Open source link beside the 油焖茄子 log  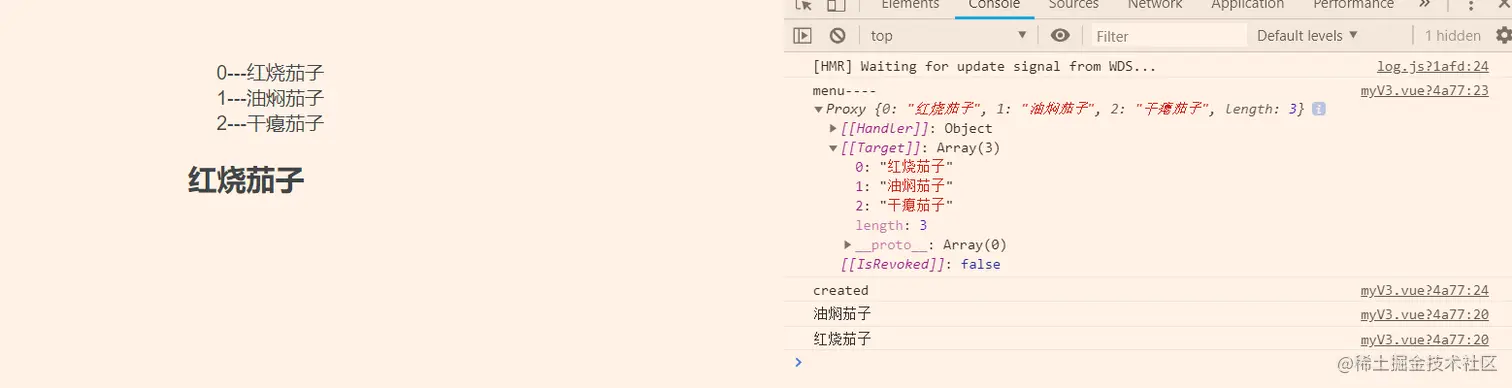(1425, 315)
